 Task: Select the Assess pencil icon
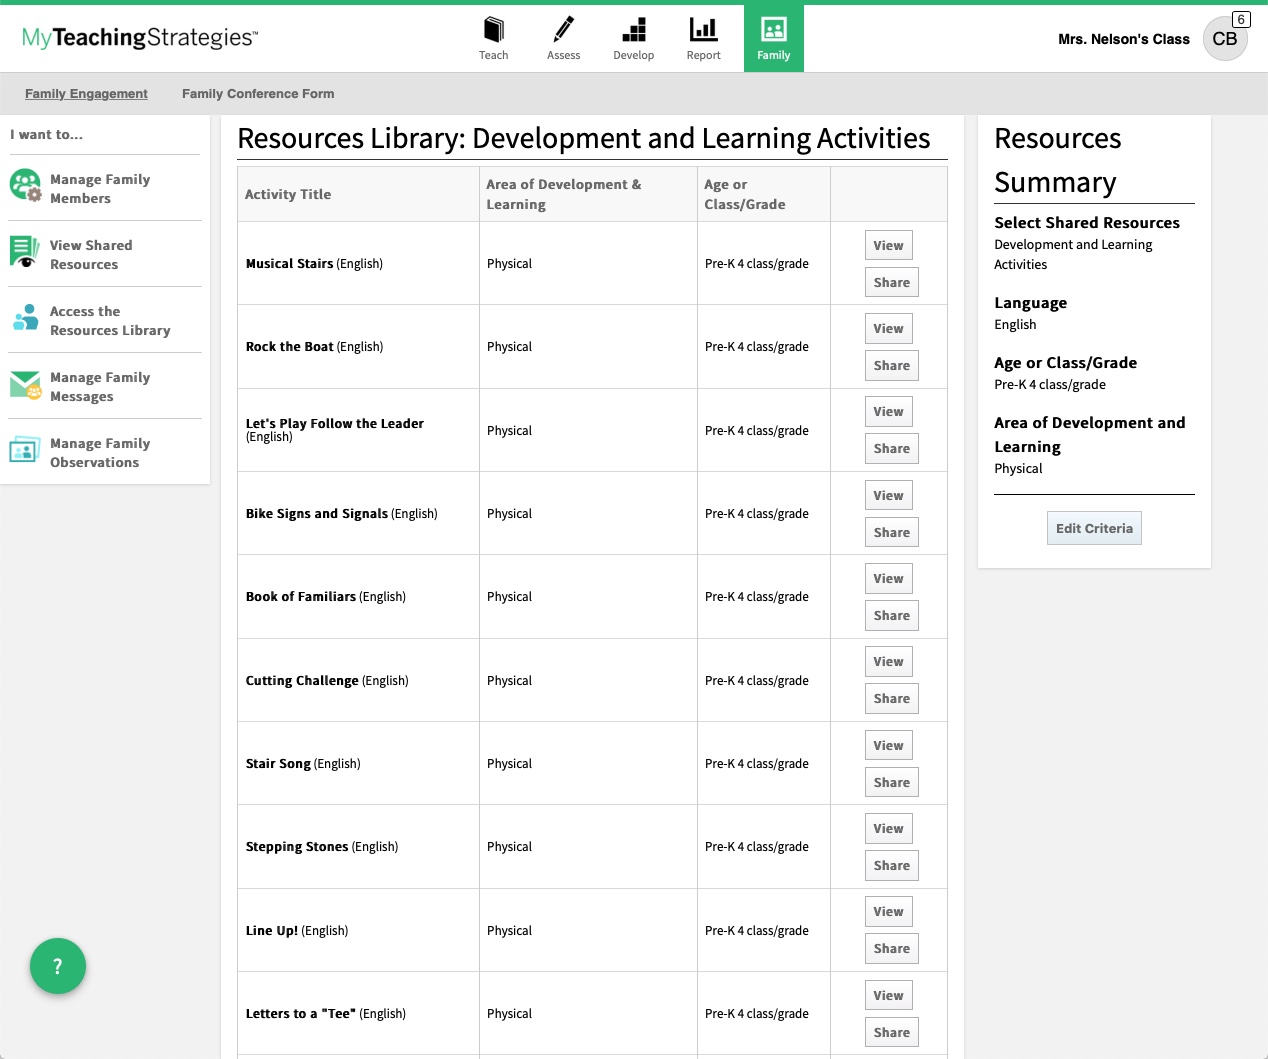[563, 31]
